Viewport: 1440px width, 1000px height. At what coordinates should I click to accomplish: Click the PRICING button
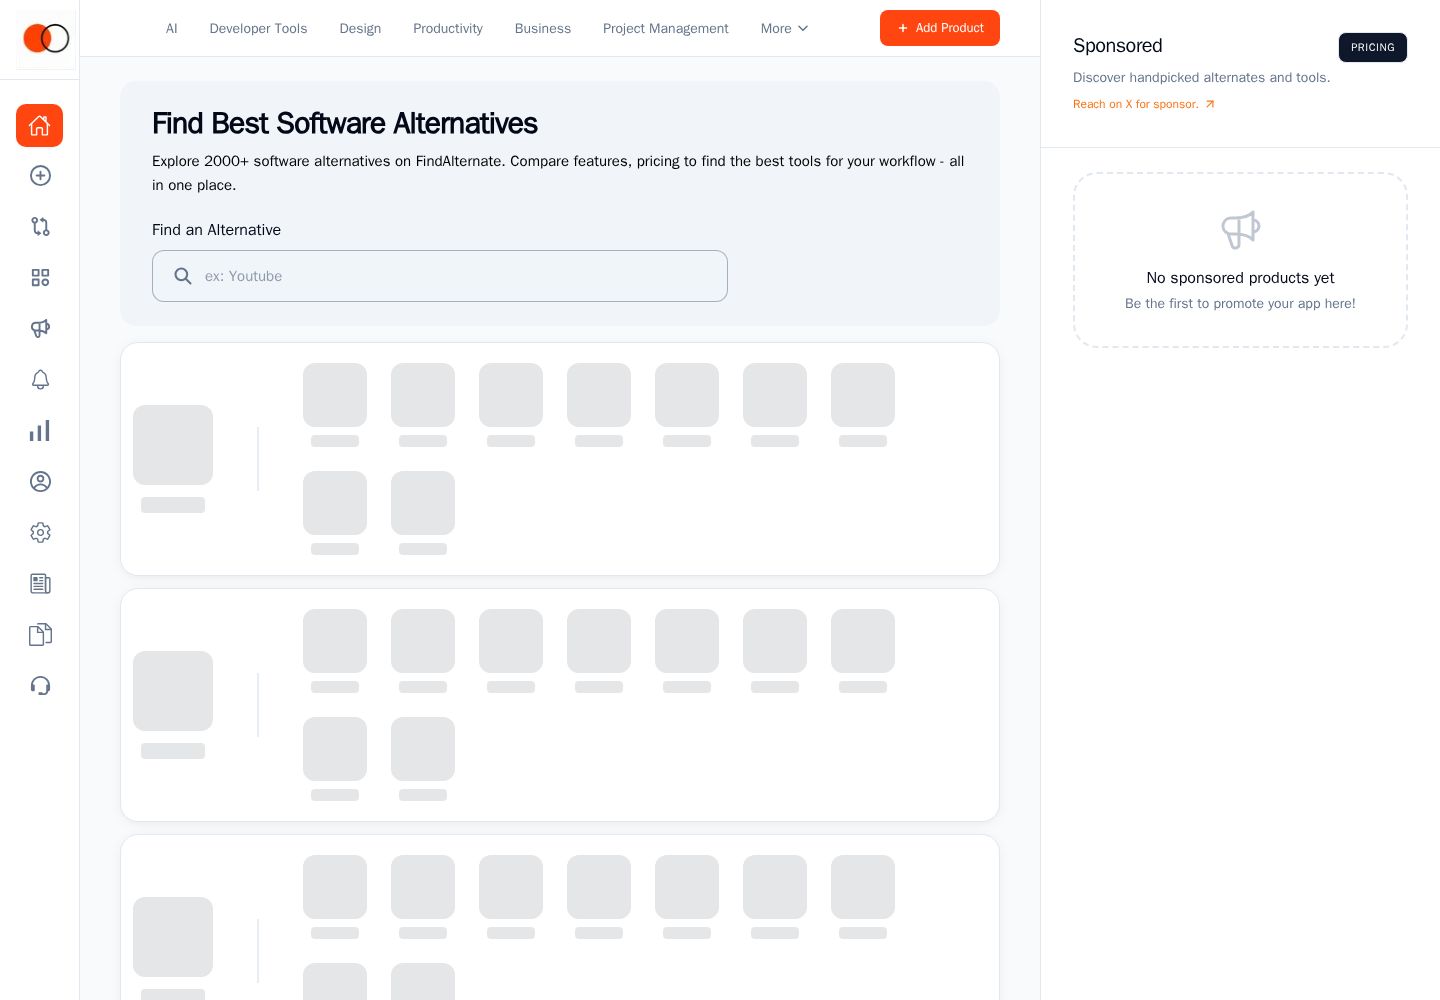coord(1373,47)
